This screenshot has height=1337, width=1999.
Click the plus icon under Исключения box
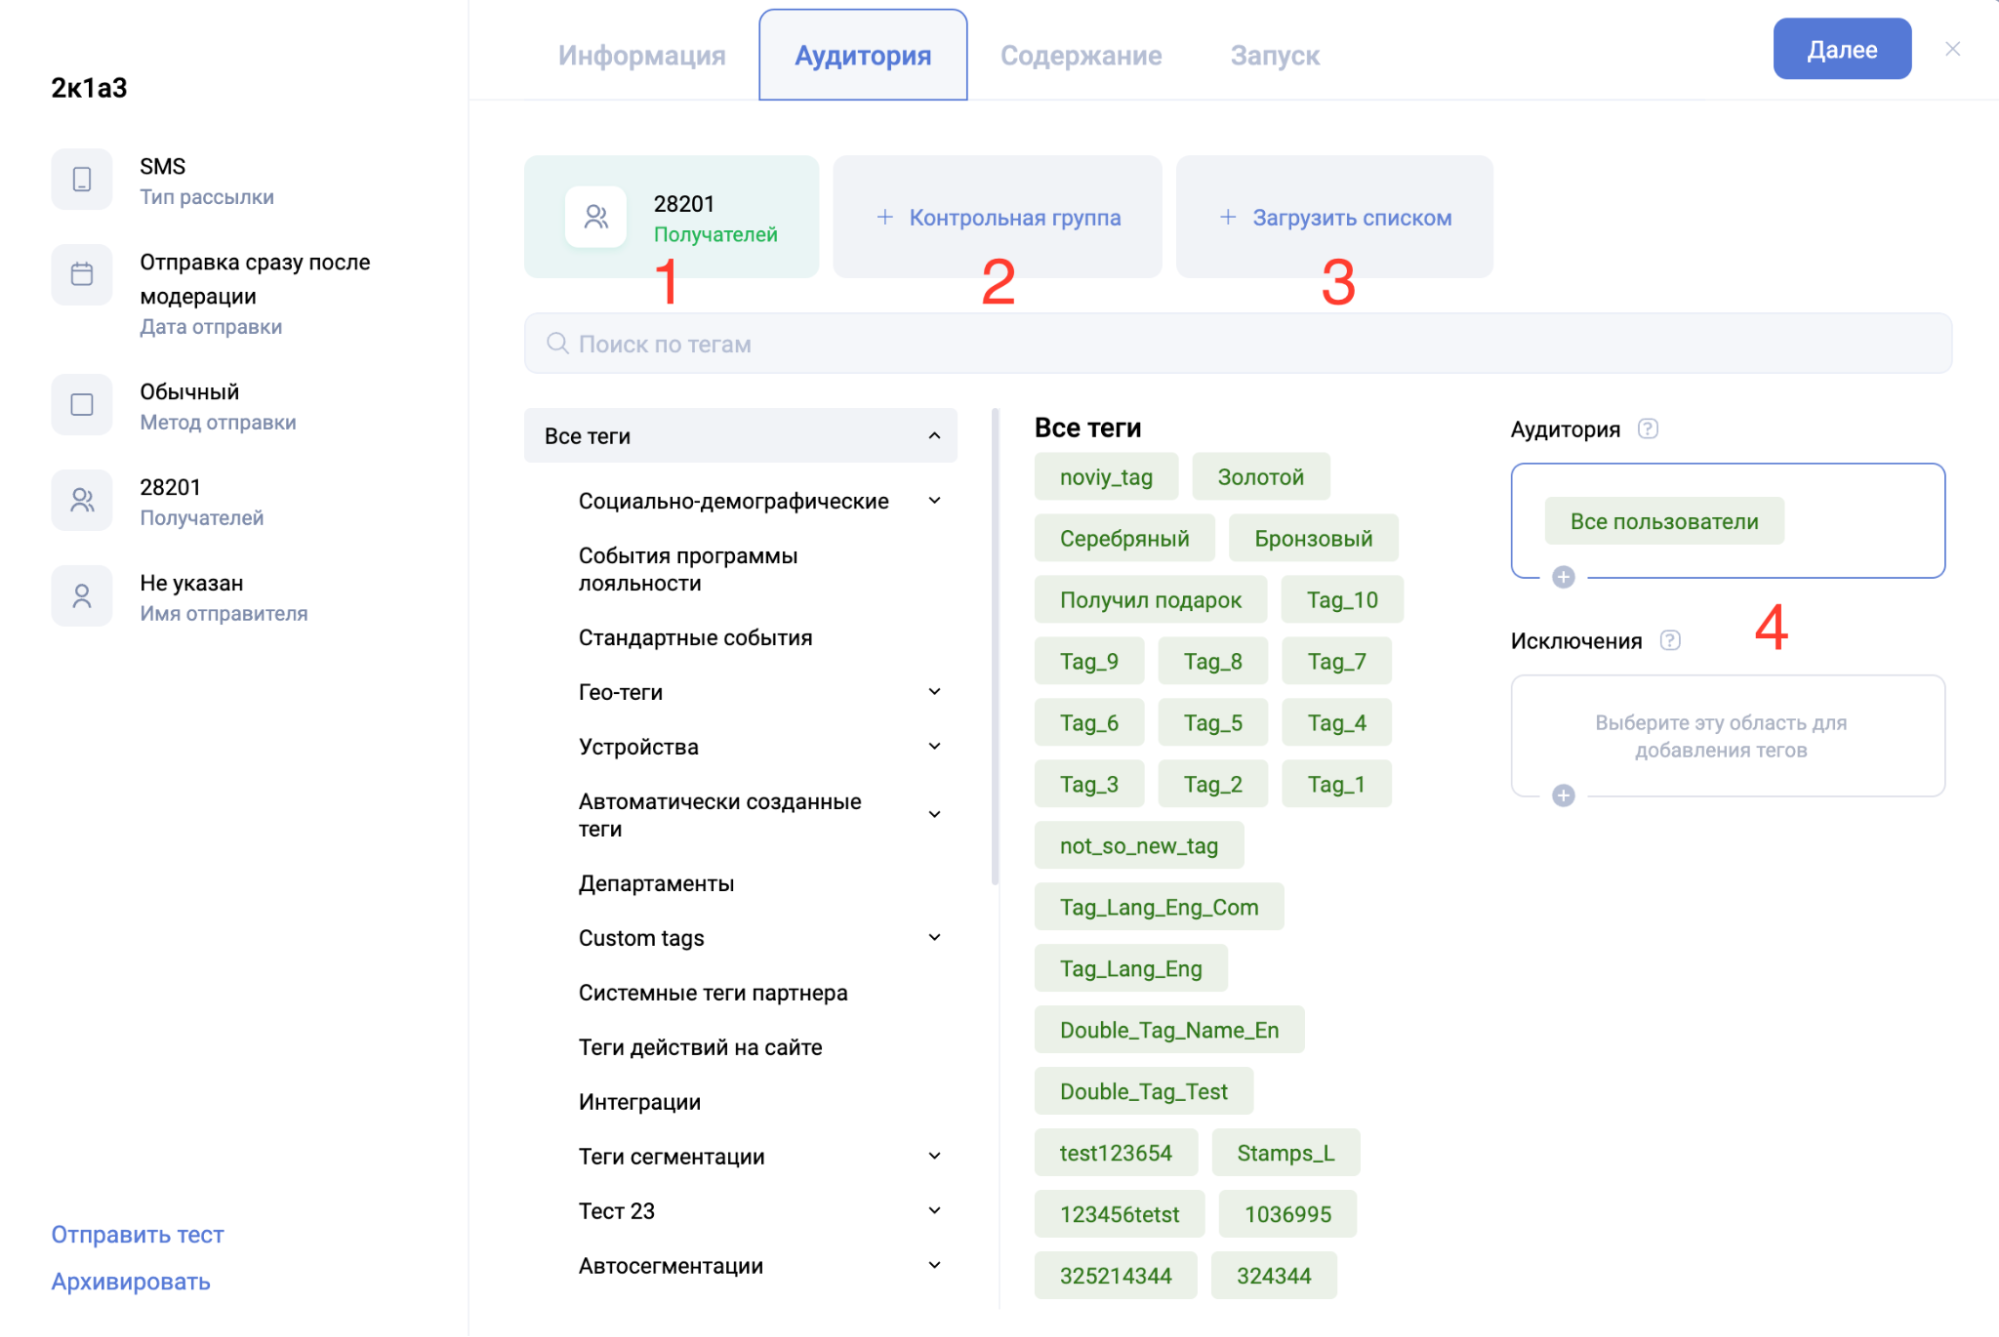tap(1563, 795)
